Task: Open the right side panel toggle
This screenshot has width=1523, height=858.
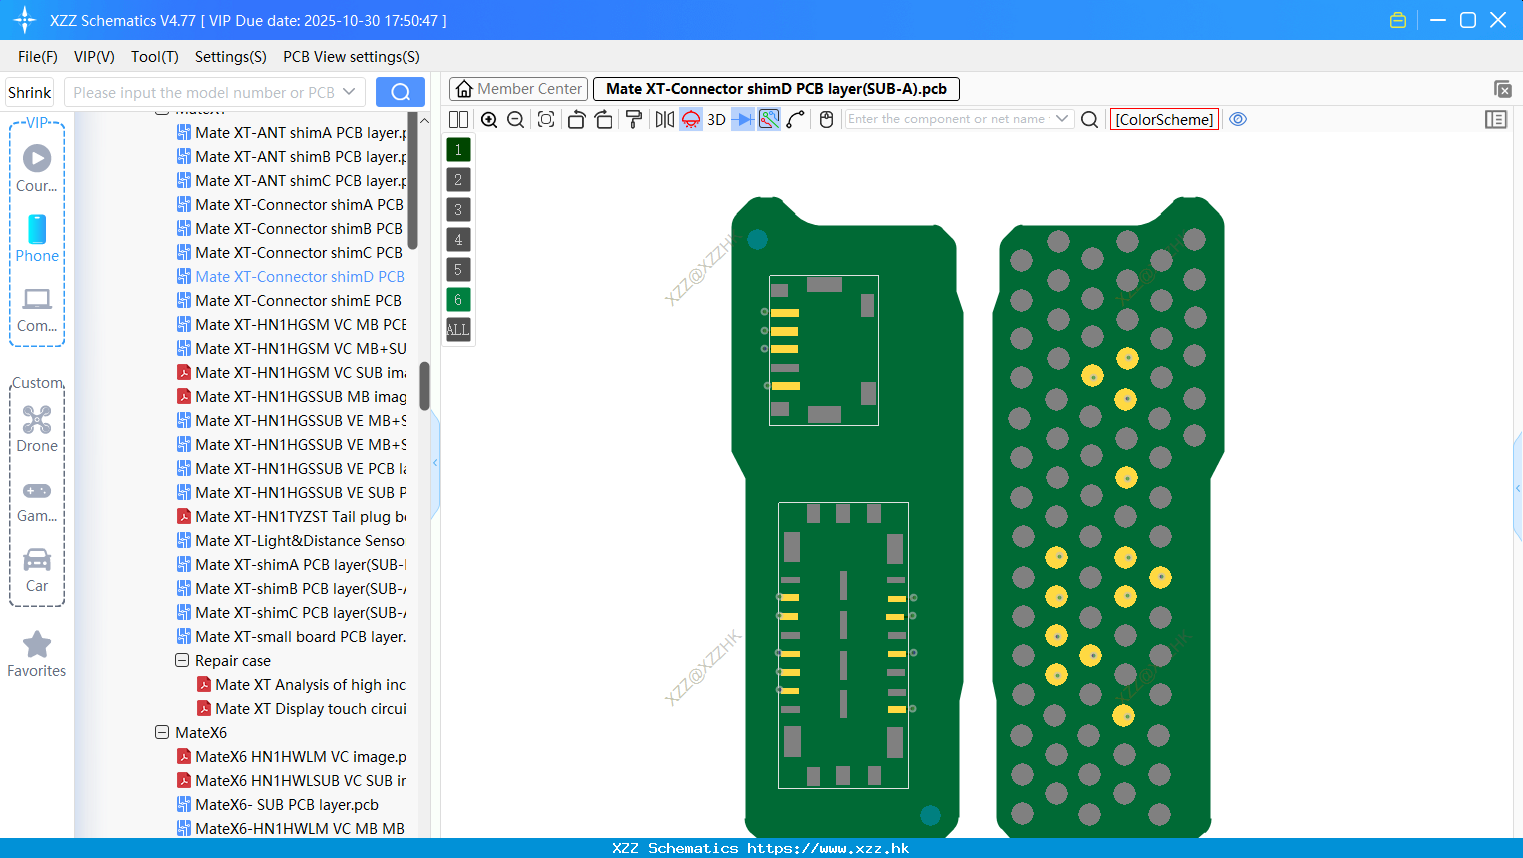Action: click(x=1496, y=119)
